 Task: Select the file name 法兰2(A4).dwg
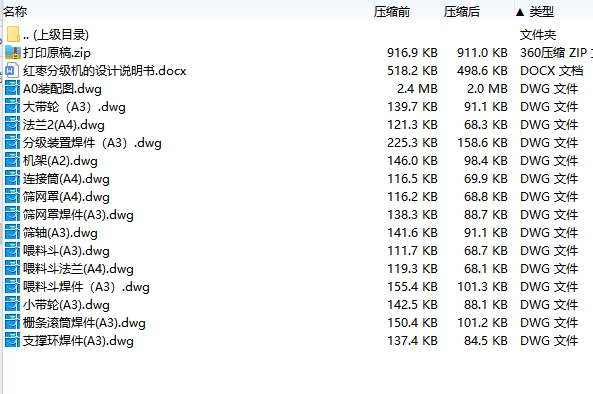[64, 125]
